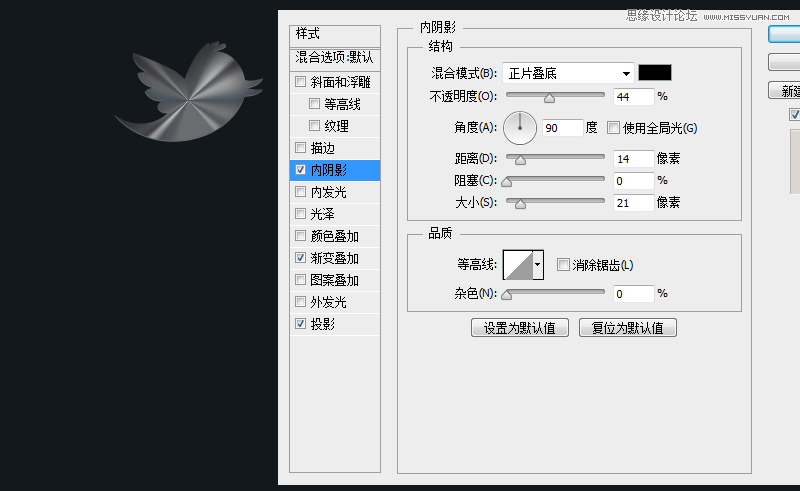Screen dimensions: 800x491
Task: Click the 大小 value field showing 21
Action: [633, 203]
